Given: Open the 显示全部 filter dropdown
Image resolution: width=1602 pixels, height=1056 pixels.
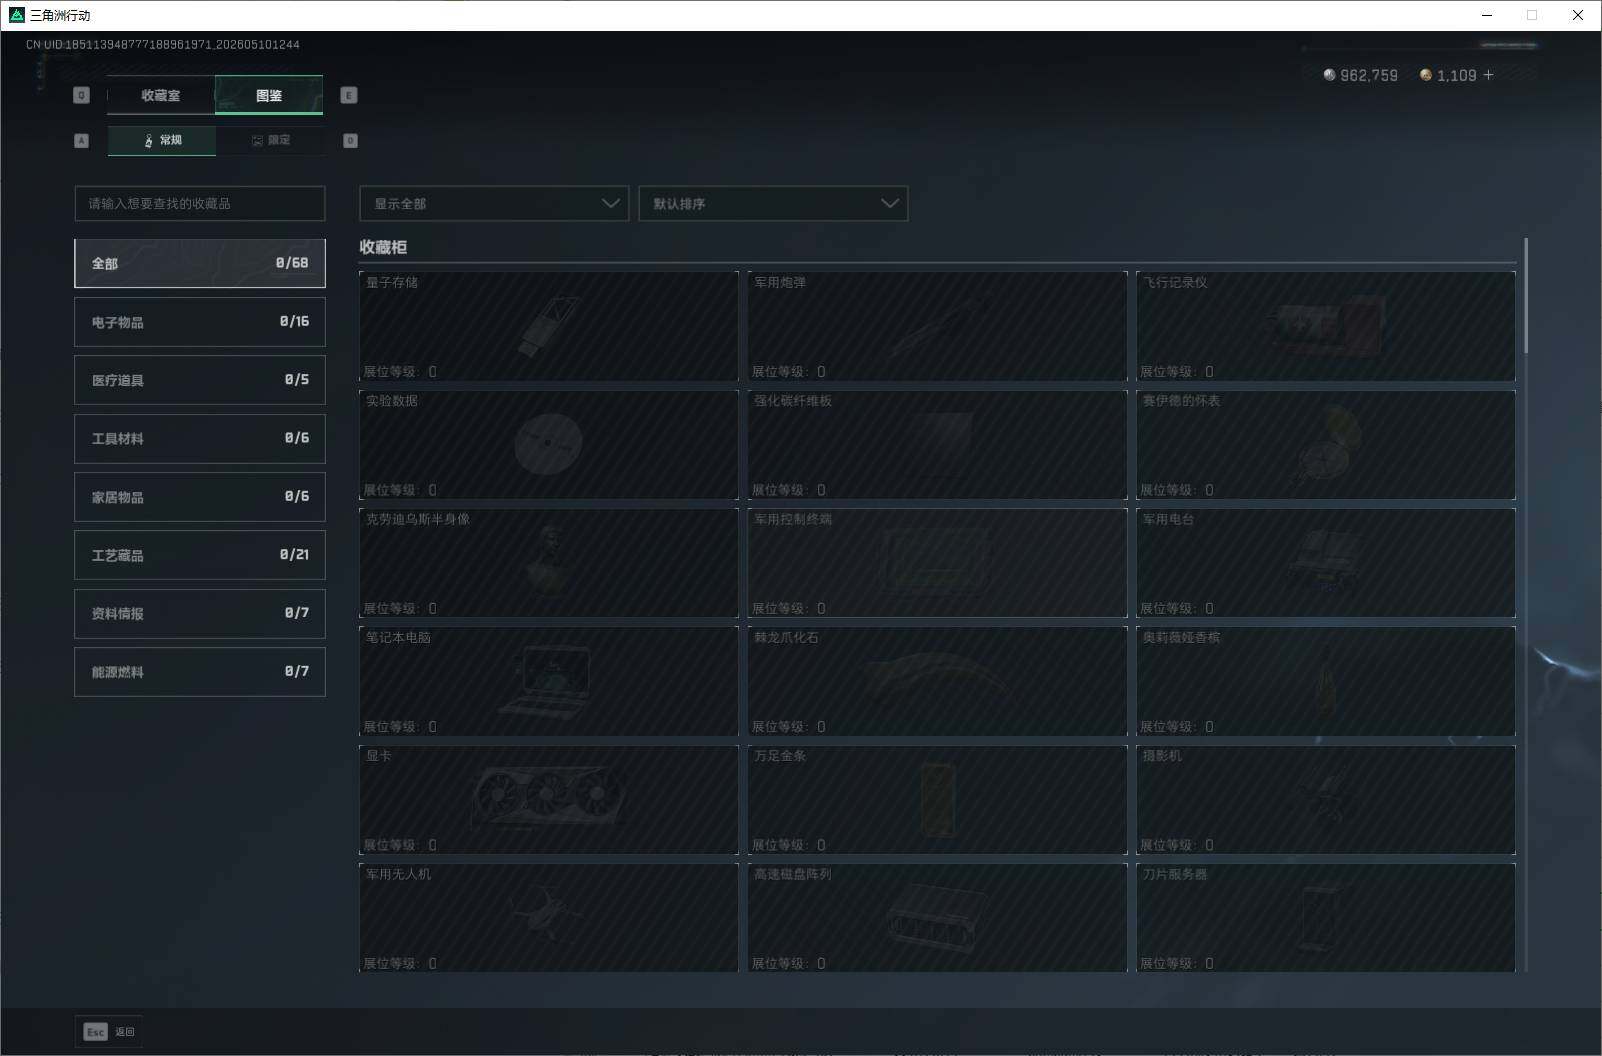Looking at the screenshot, I should click(494, 203).
